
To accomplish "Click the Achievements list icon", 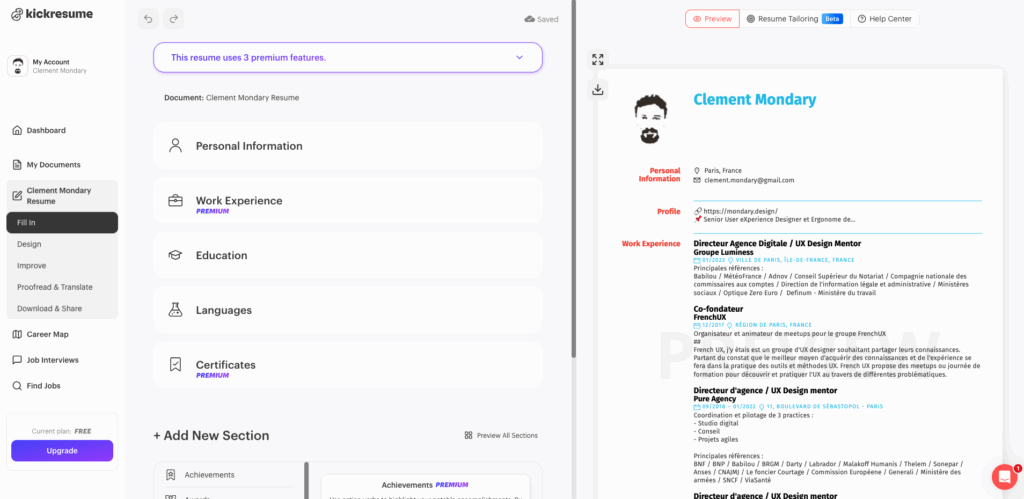I will [171, 475].
